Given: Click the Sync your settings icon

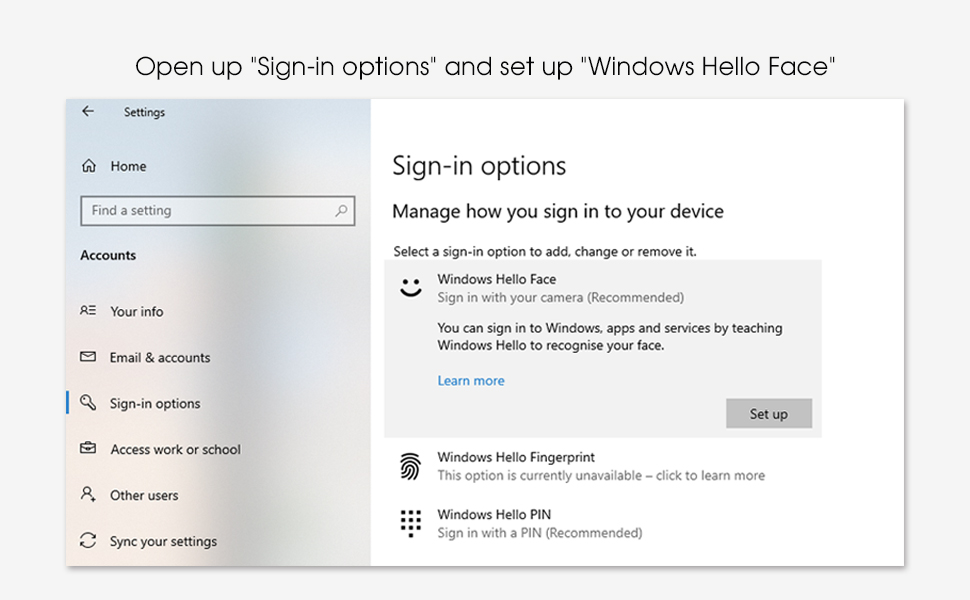Looking at the screenshot, I should coord(88,541).
